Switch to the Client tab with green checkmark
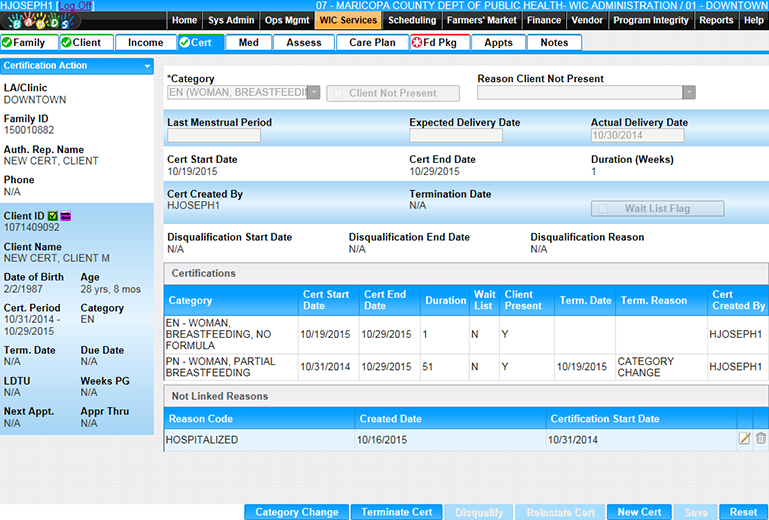The height and width of the screenshot is (520, 769). click(86, 42)
